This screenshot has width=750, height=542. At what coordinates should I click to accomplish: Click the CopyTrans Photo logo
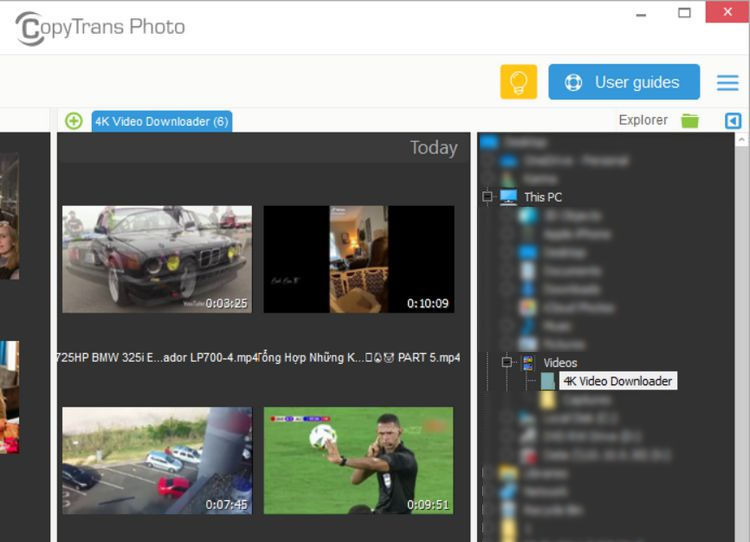[100, 28]
